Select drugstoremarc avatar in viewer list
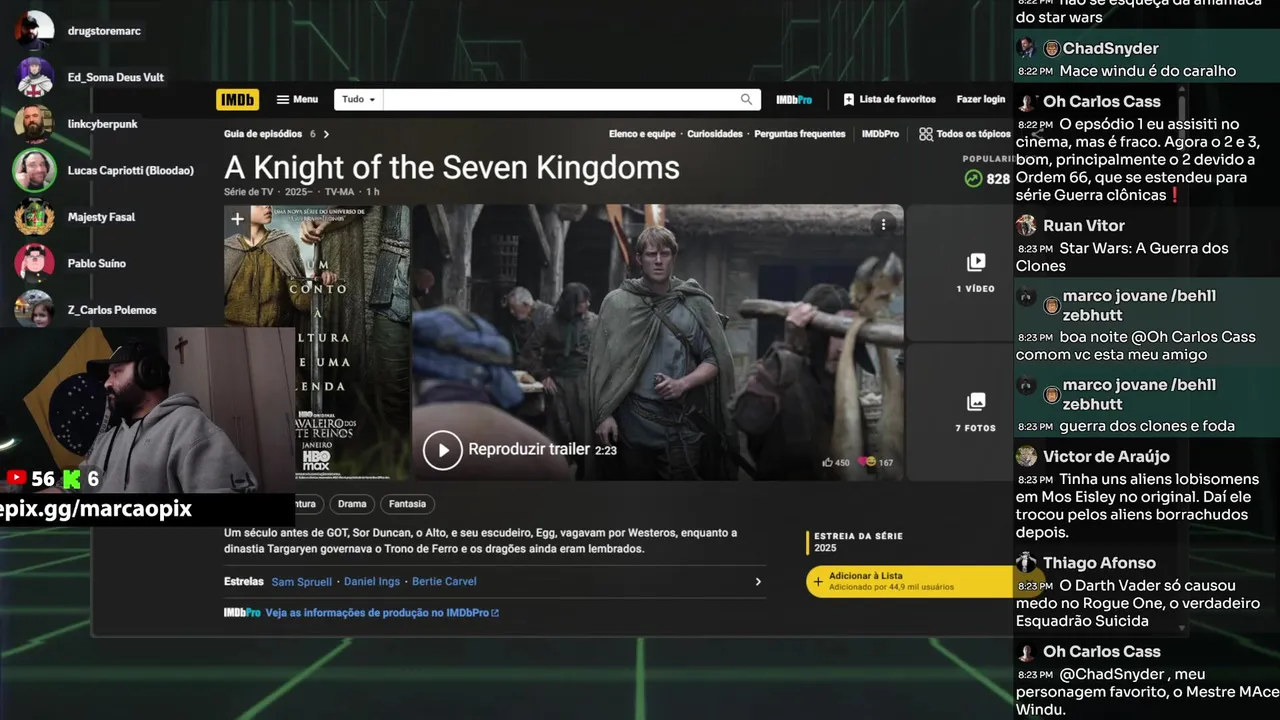The height and width of the screenshot is (720, 1280). [34, 30]
